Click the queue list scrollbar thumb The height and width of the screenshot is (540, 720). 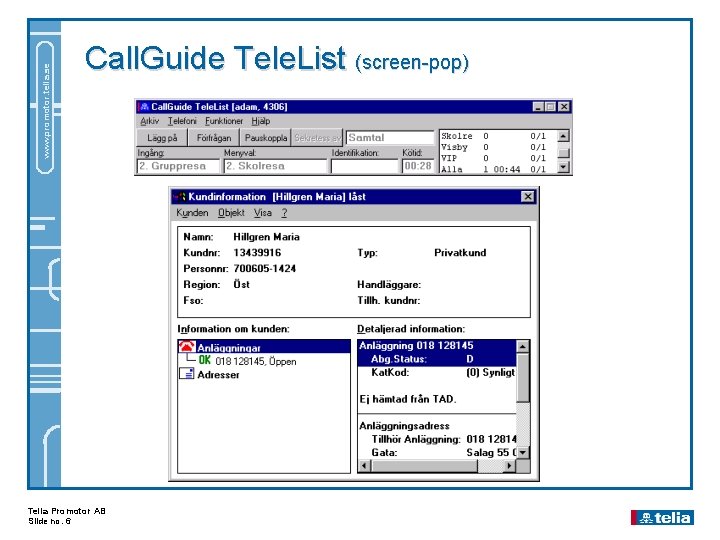[x=563, y=152]
